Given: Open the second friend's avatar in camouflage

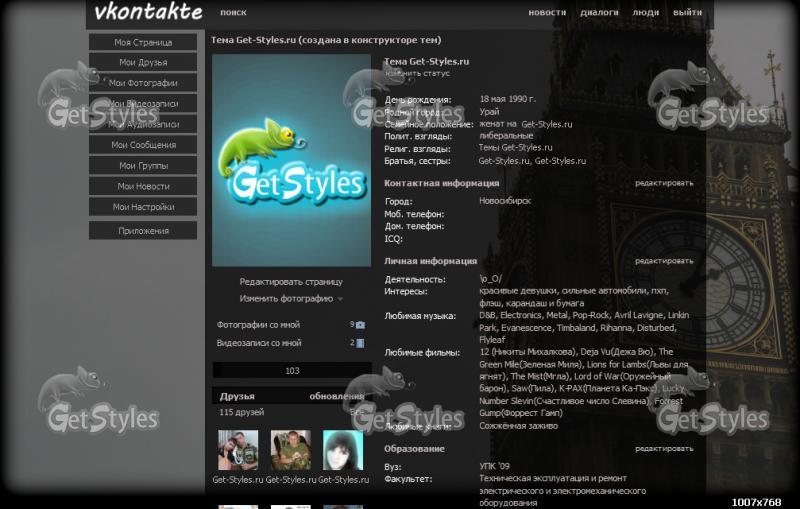Looking at the screenshot, I should click(x=290, y=450).
